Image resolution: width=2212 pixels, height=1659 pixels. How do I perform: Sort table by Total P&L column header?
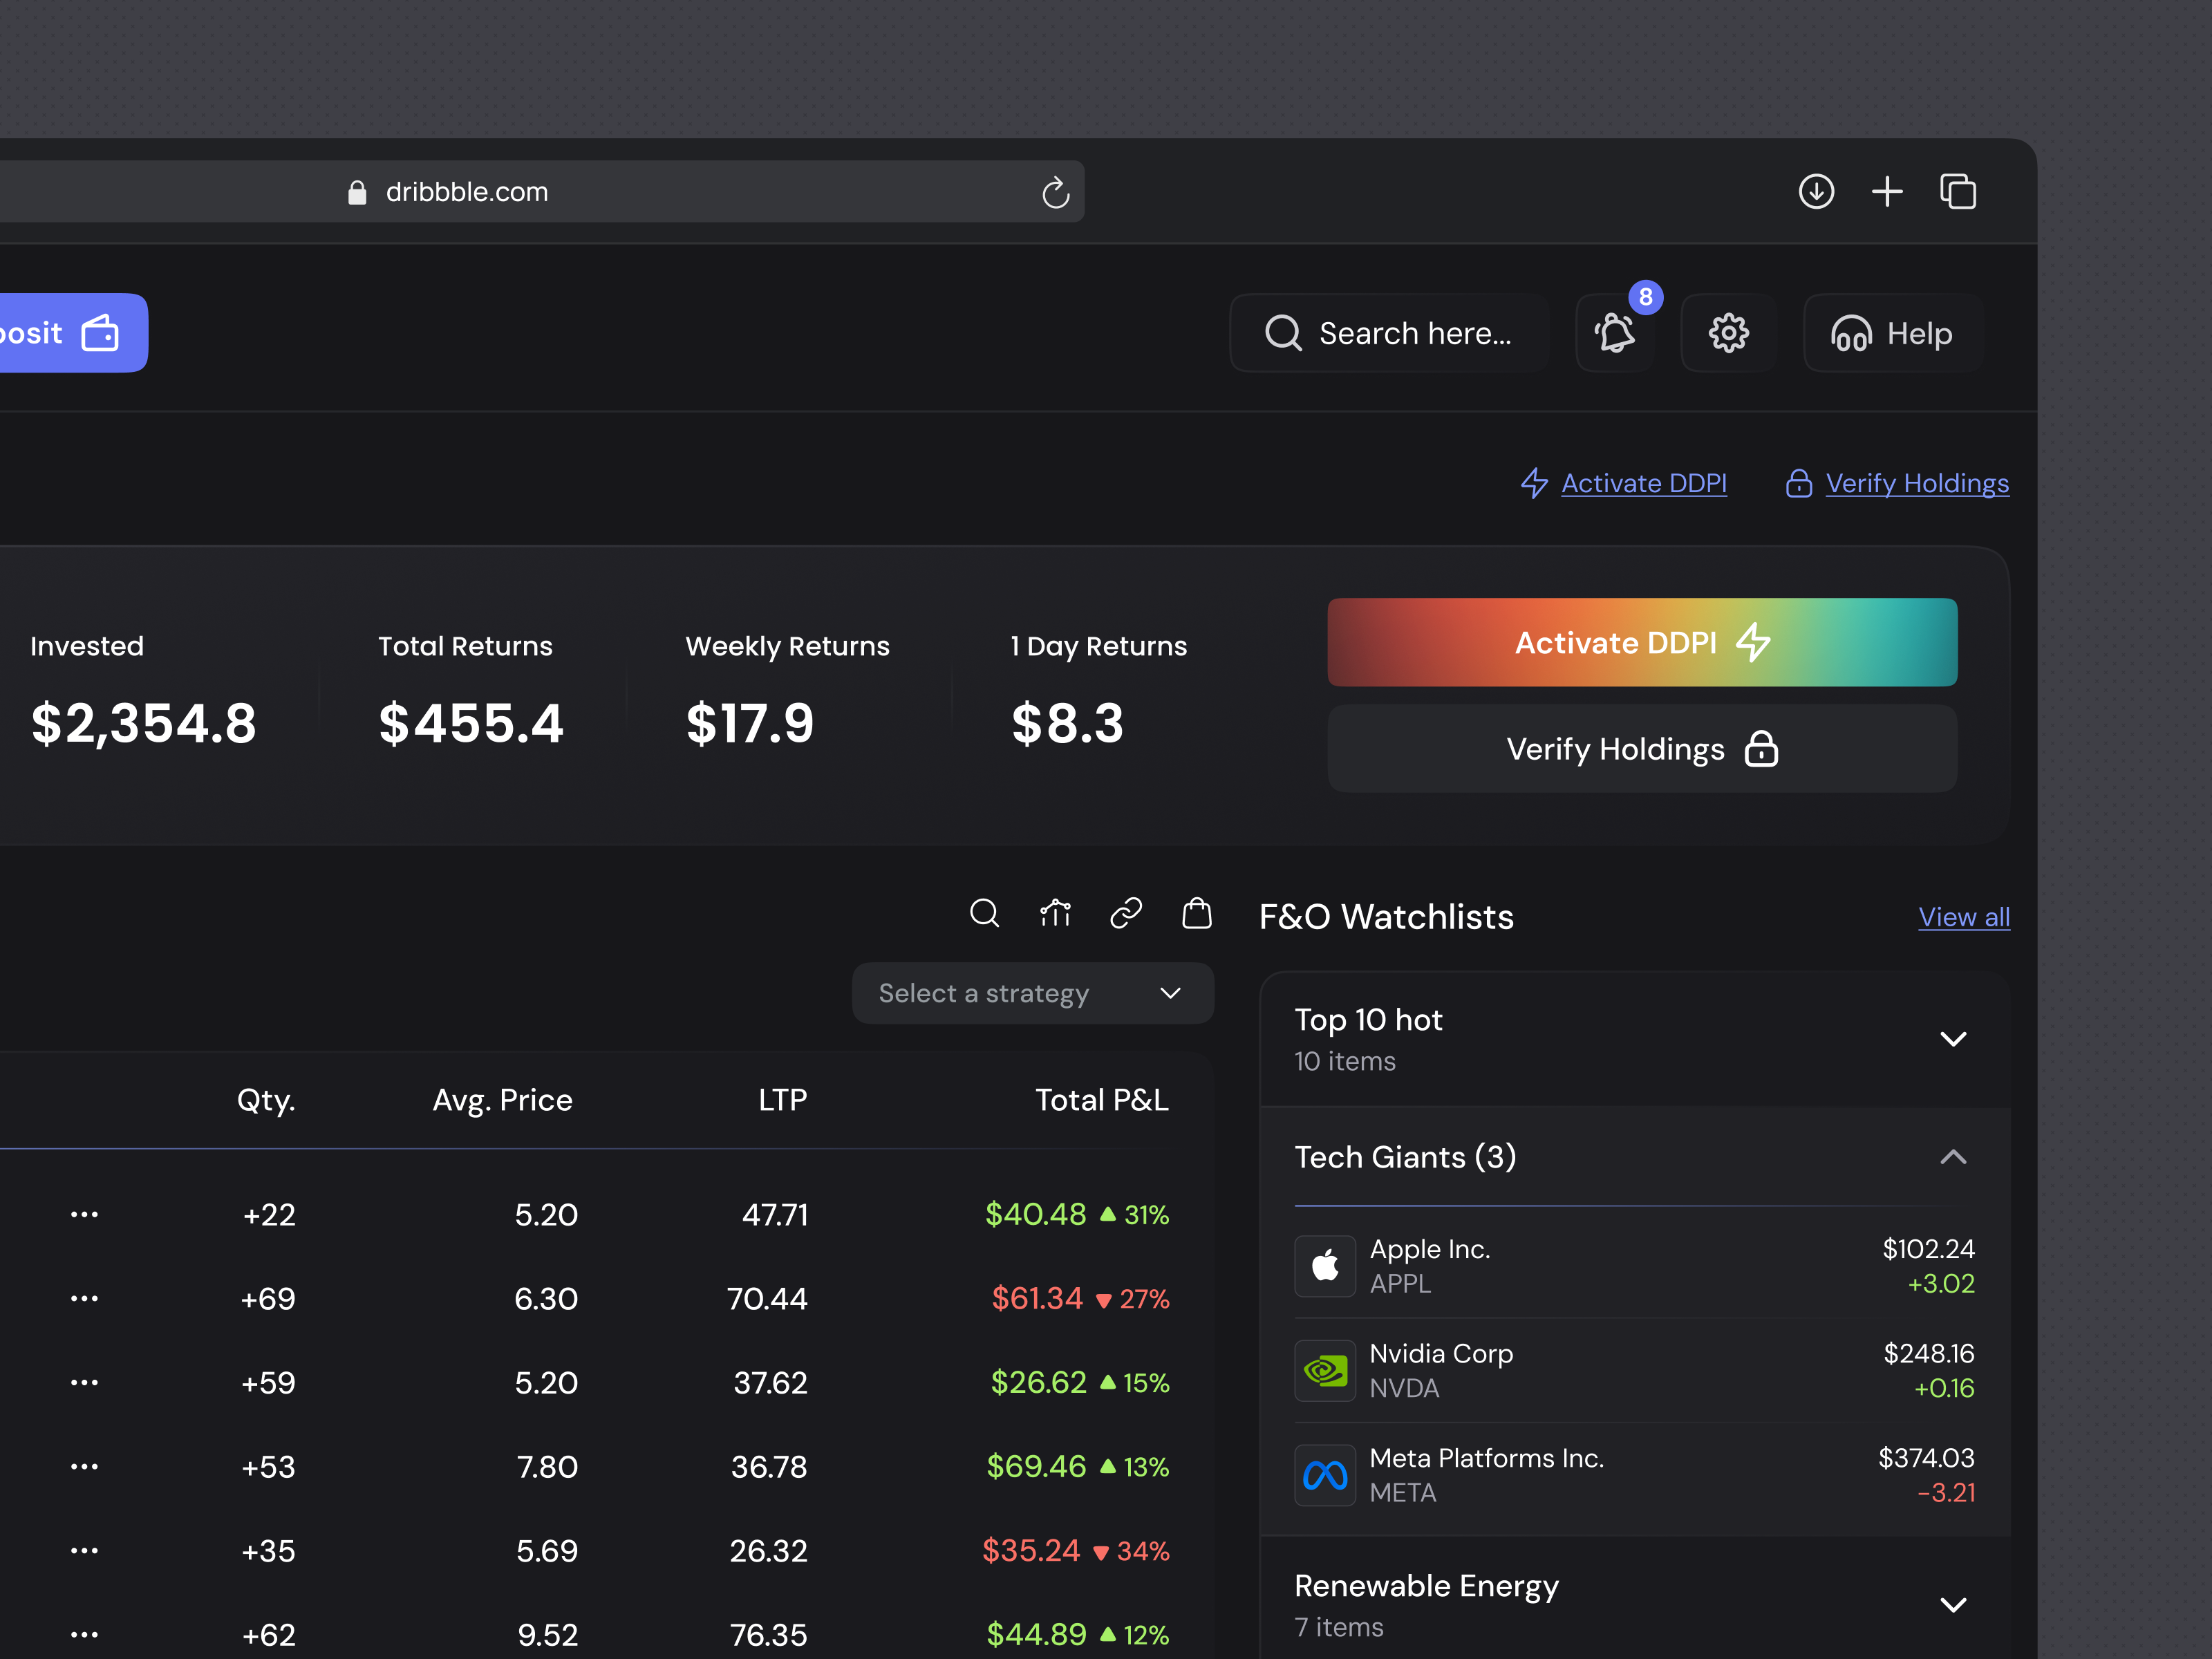pos(1101,1099)
